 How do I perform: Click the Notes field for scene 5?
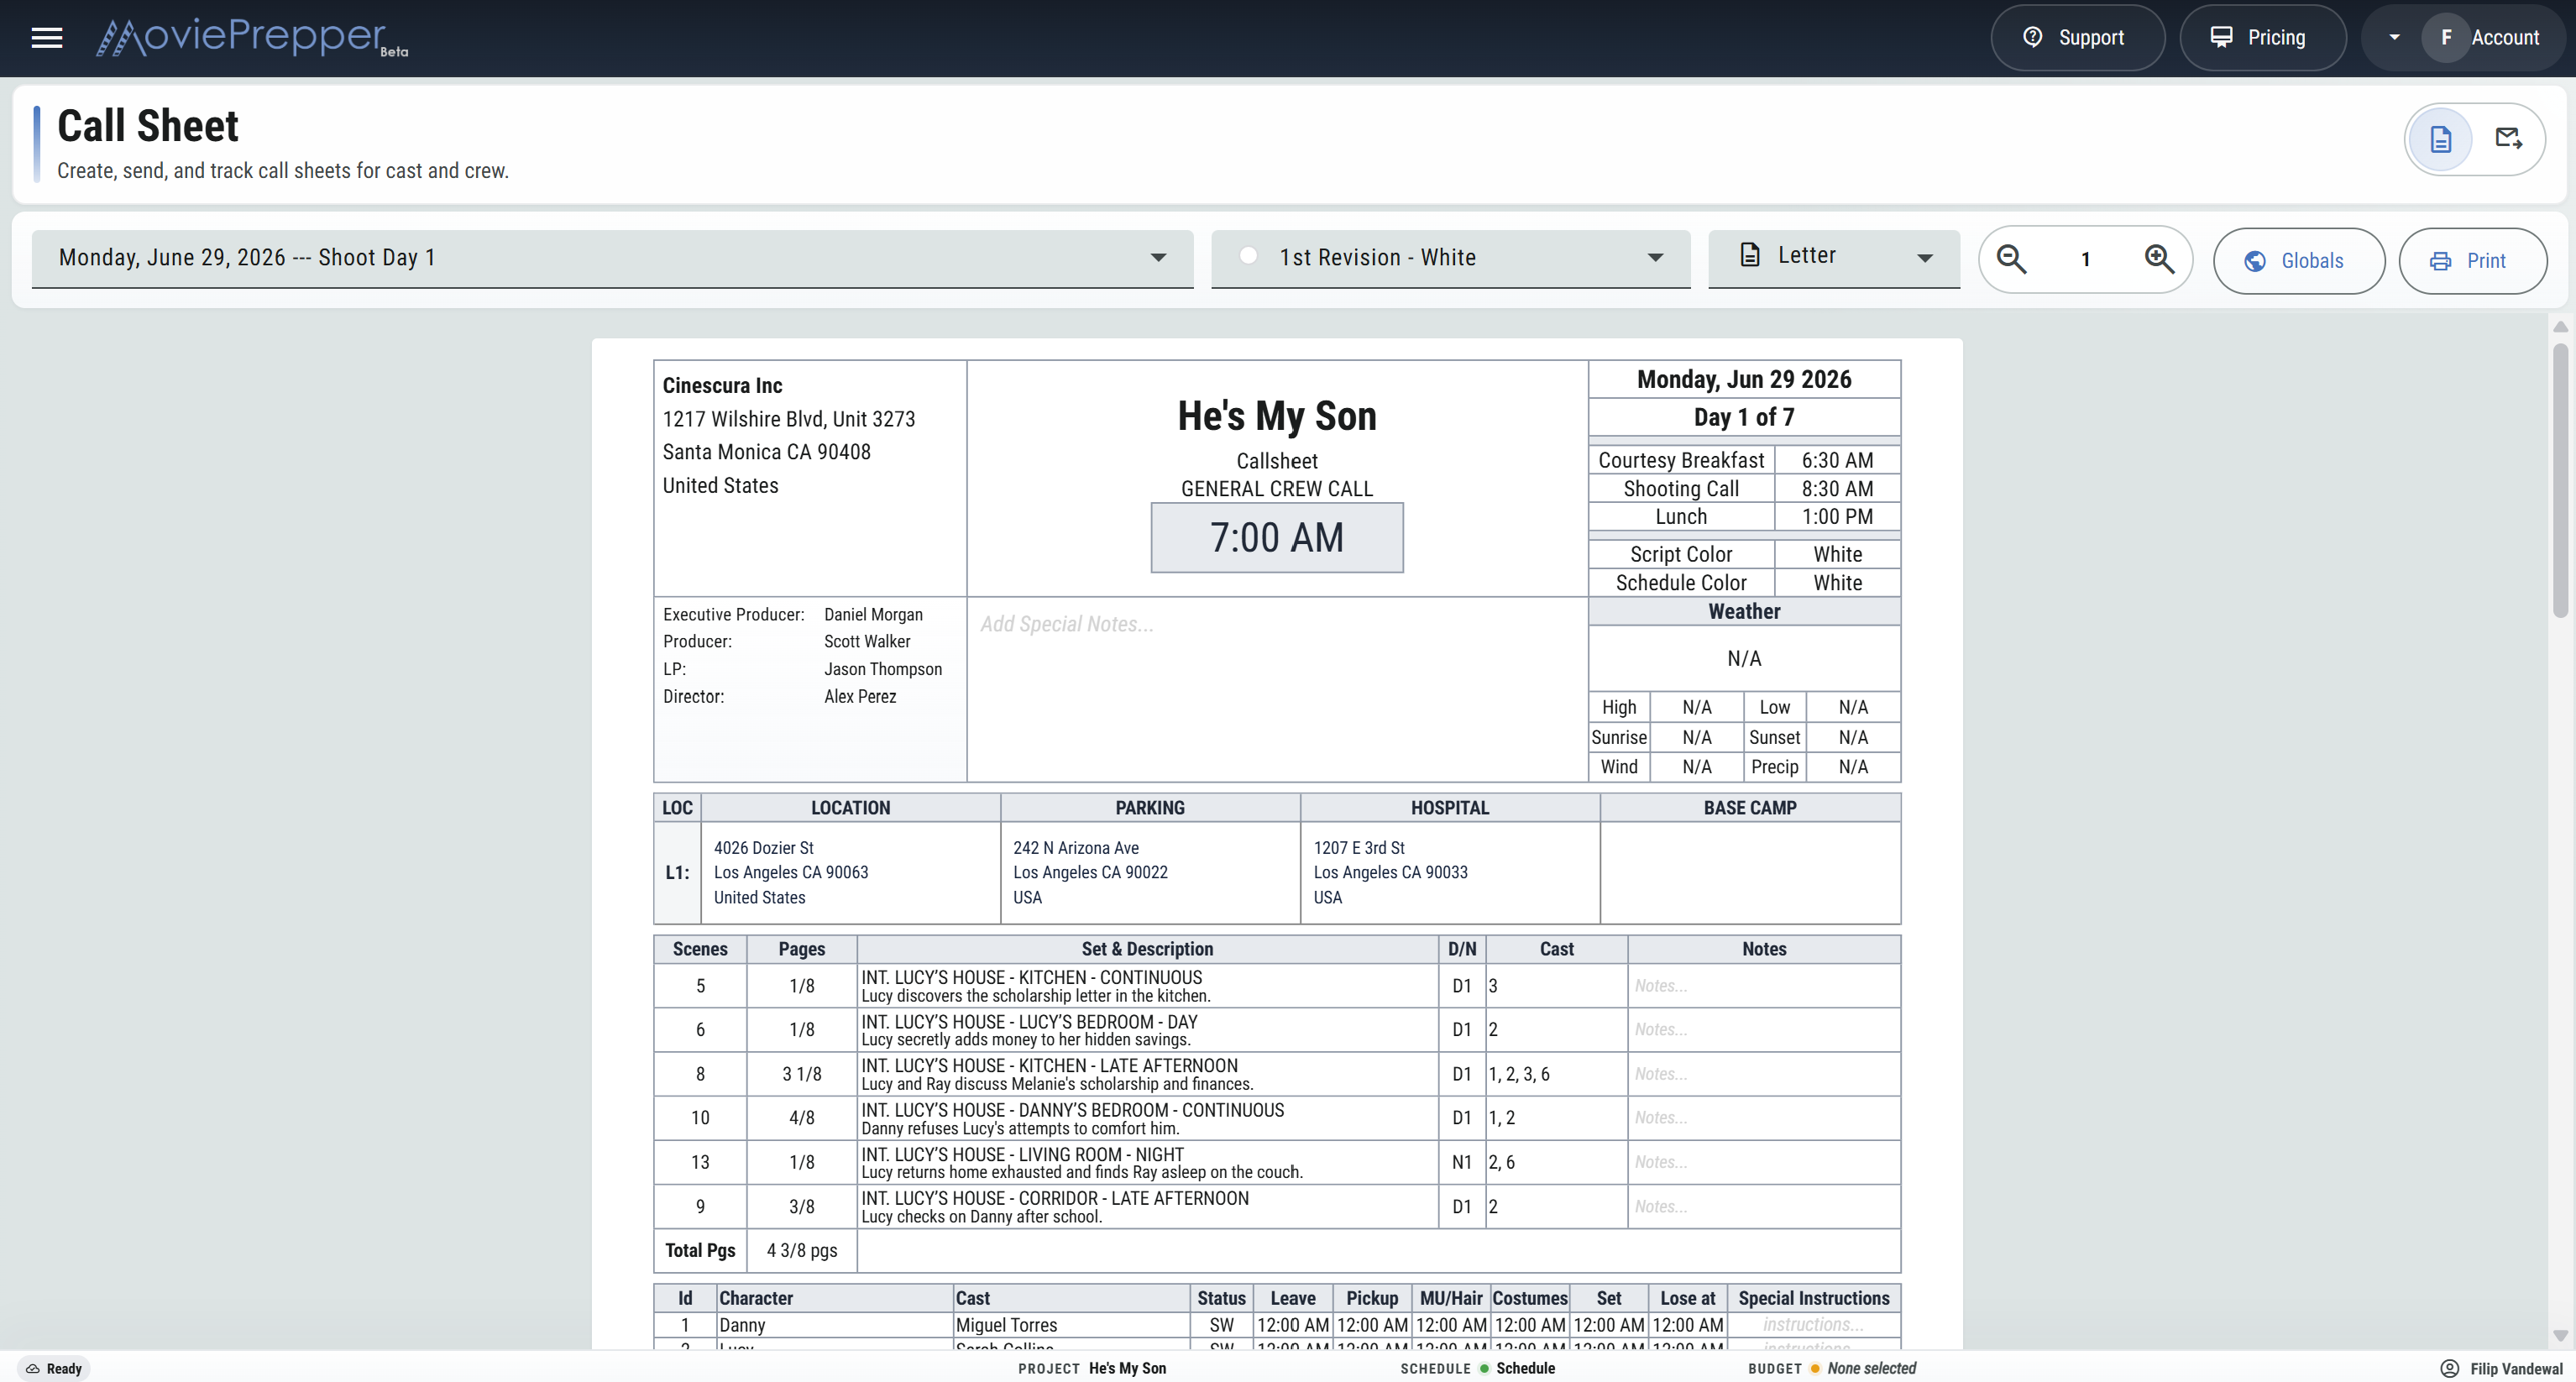(x=1764, y=986)
